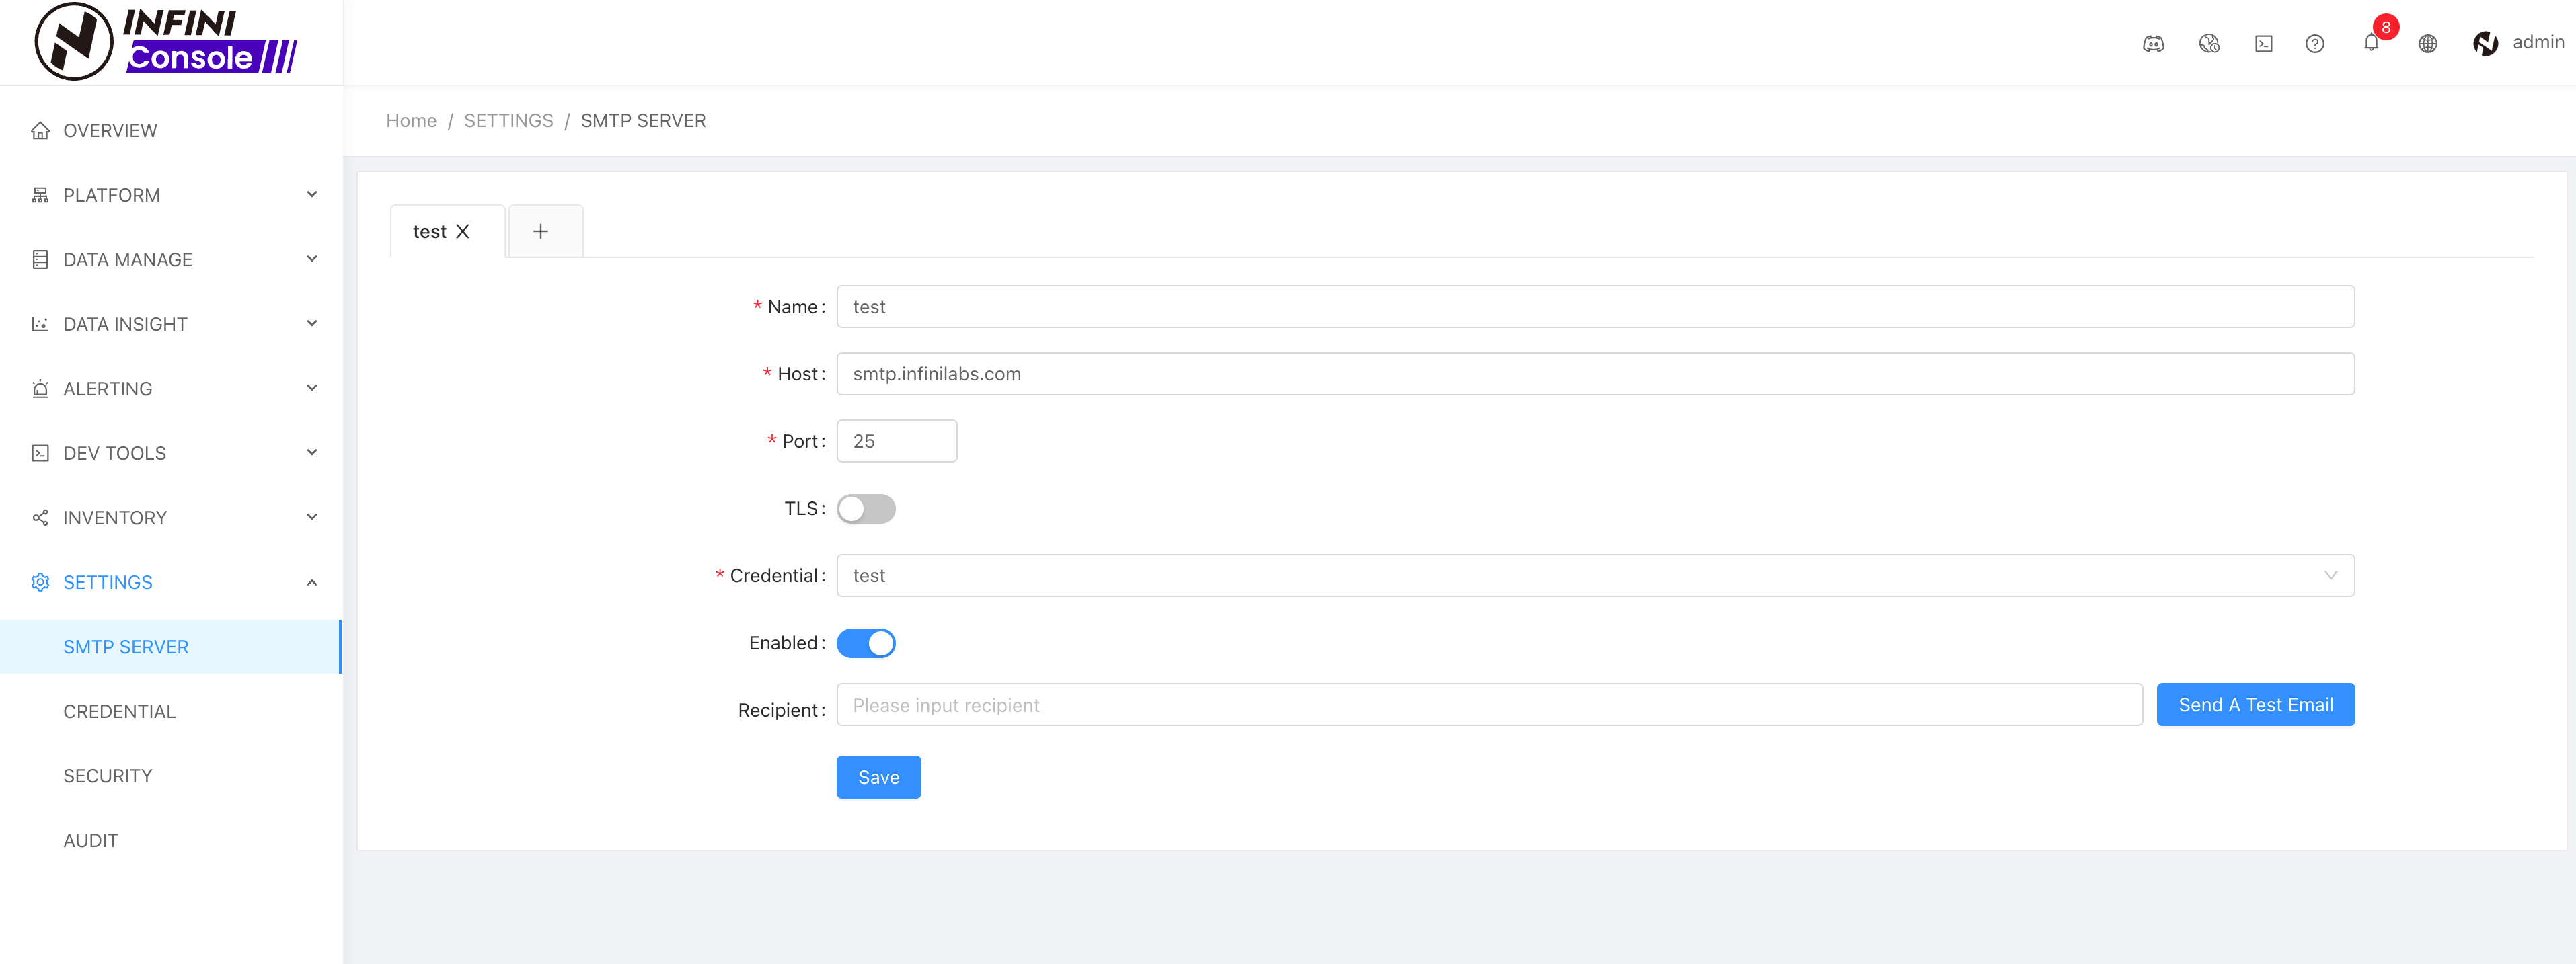
Task: Add a new SMTP server tab
Action: coord(541,231)
